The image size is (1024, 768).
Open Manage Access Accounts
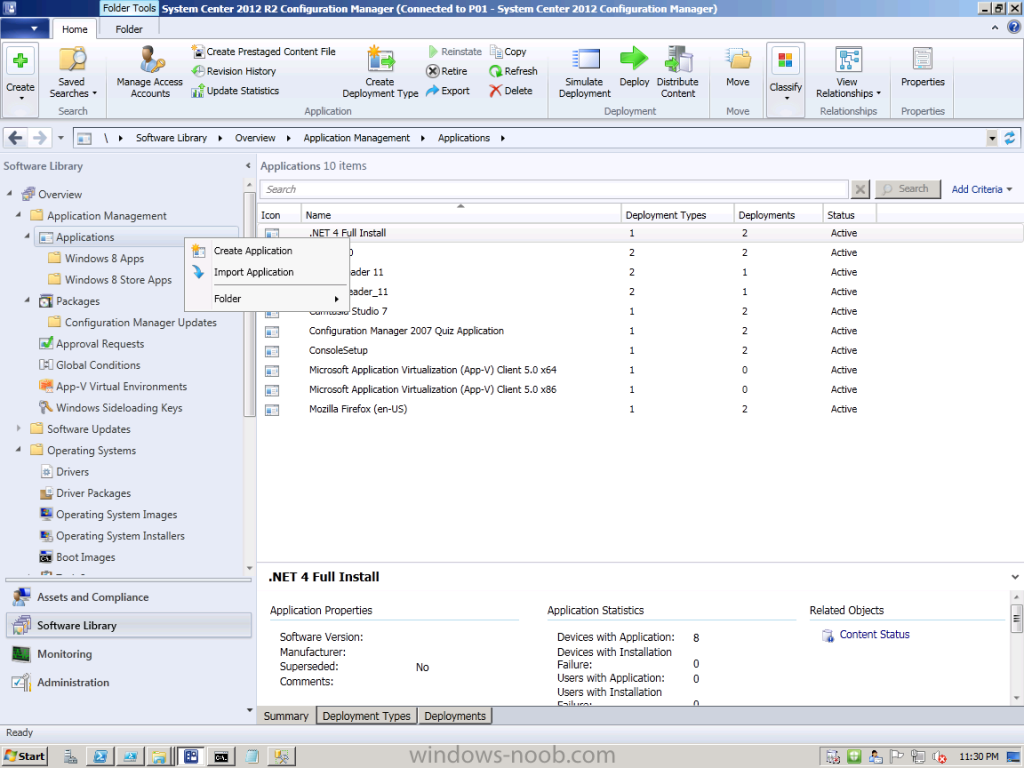[150, 73]
